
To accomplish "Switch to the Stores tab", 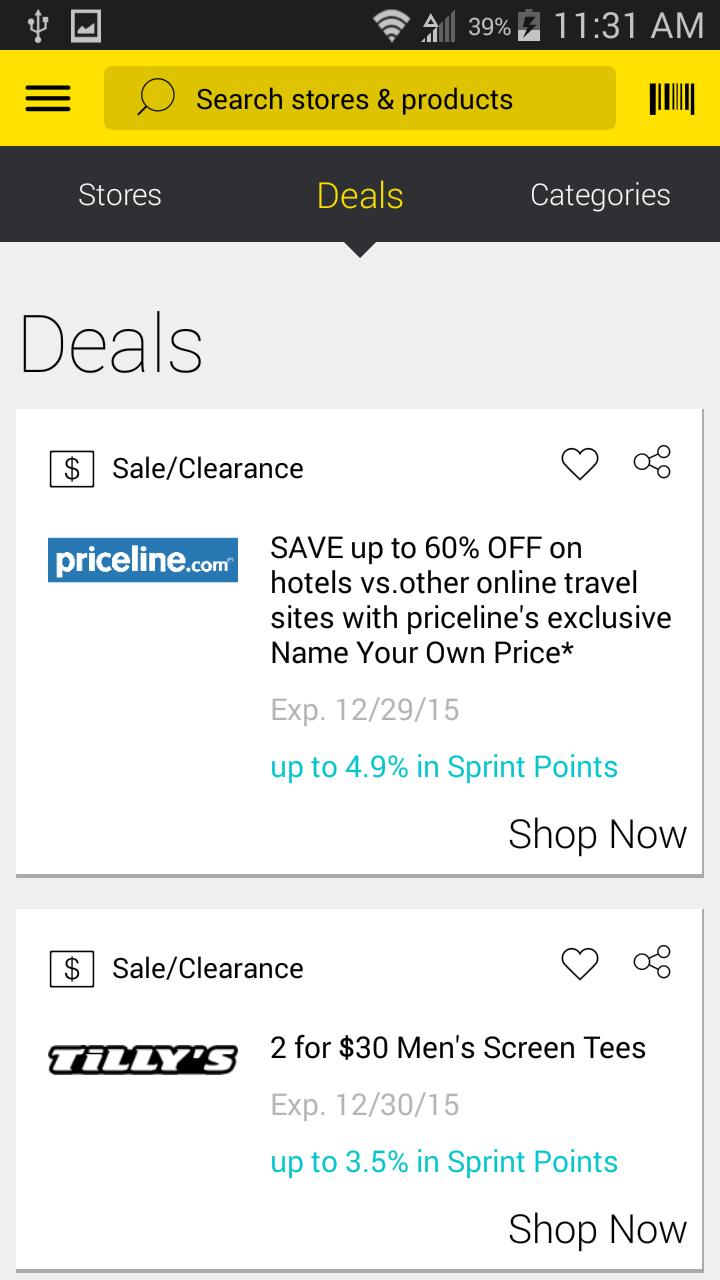I will tap(119, 195).
